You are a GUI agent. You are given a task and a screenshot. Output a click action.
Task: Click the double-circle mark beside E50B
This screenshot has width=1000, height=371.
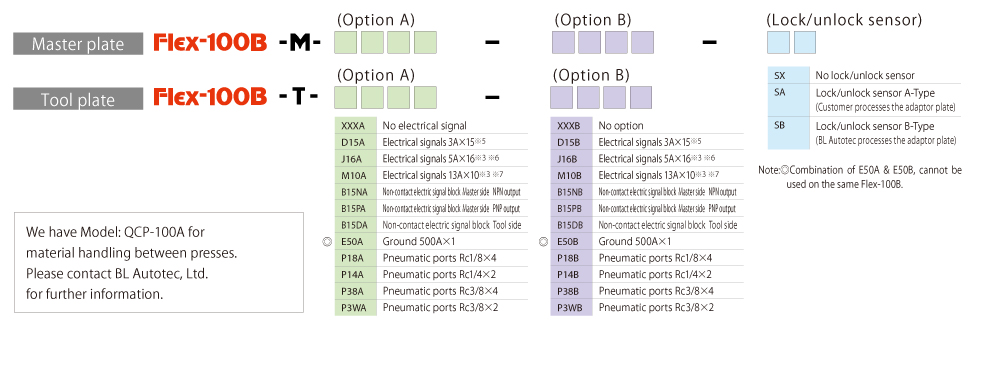(543, 242)
